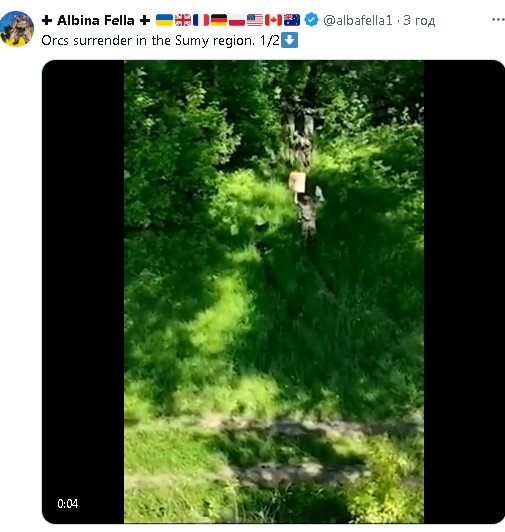This screenshot has height=532, width=505.
Task: Click the down arrow emoji after 1/2
Action: click(290, 40)
